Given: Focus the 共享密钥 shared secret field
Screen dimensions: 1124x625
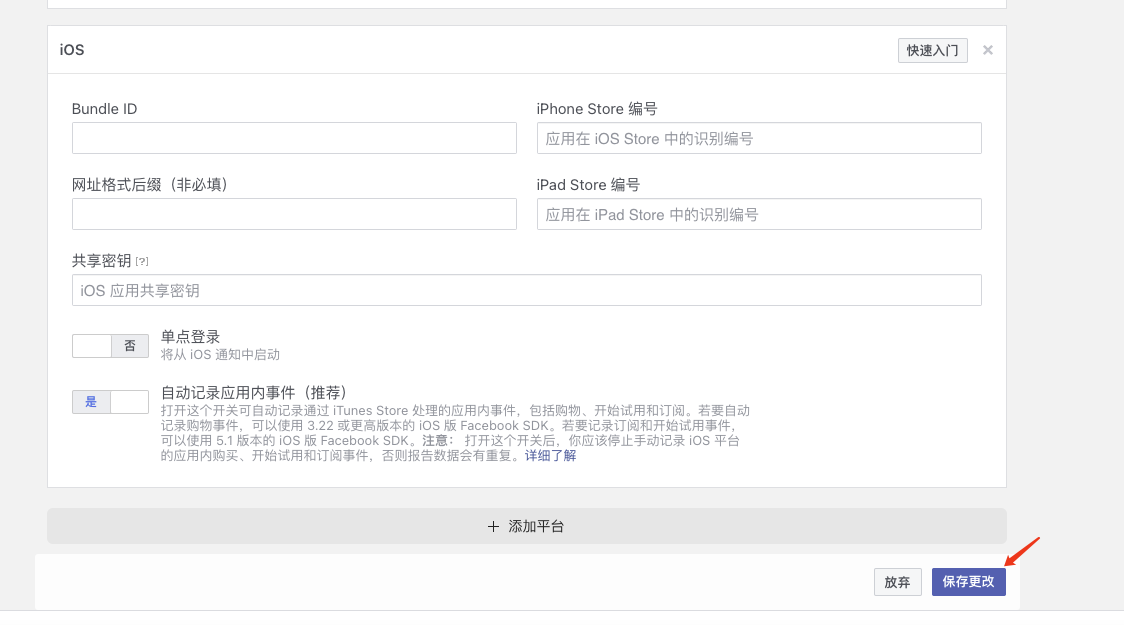Looking at the screenshot, I should 527,290.
